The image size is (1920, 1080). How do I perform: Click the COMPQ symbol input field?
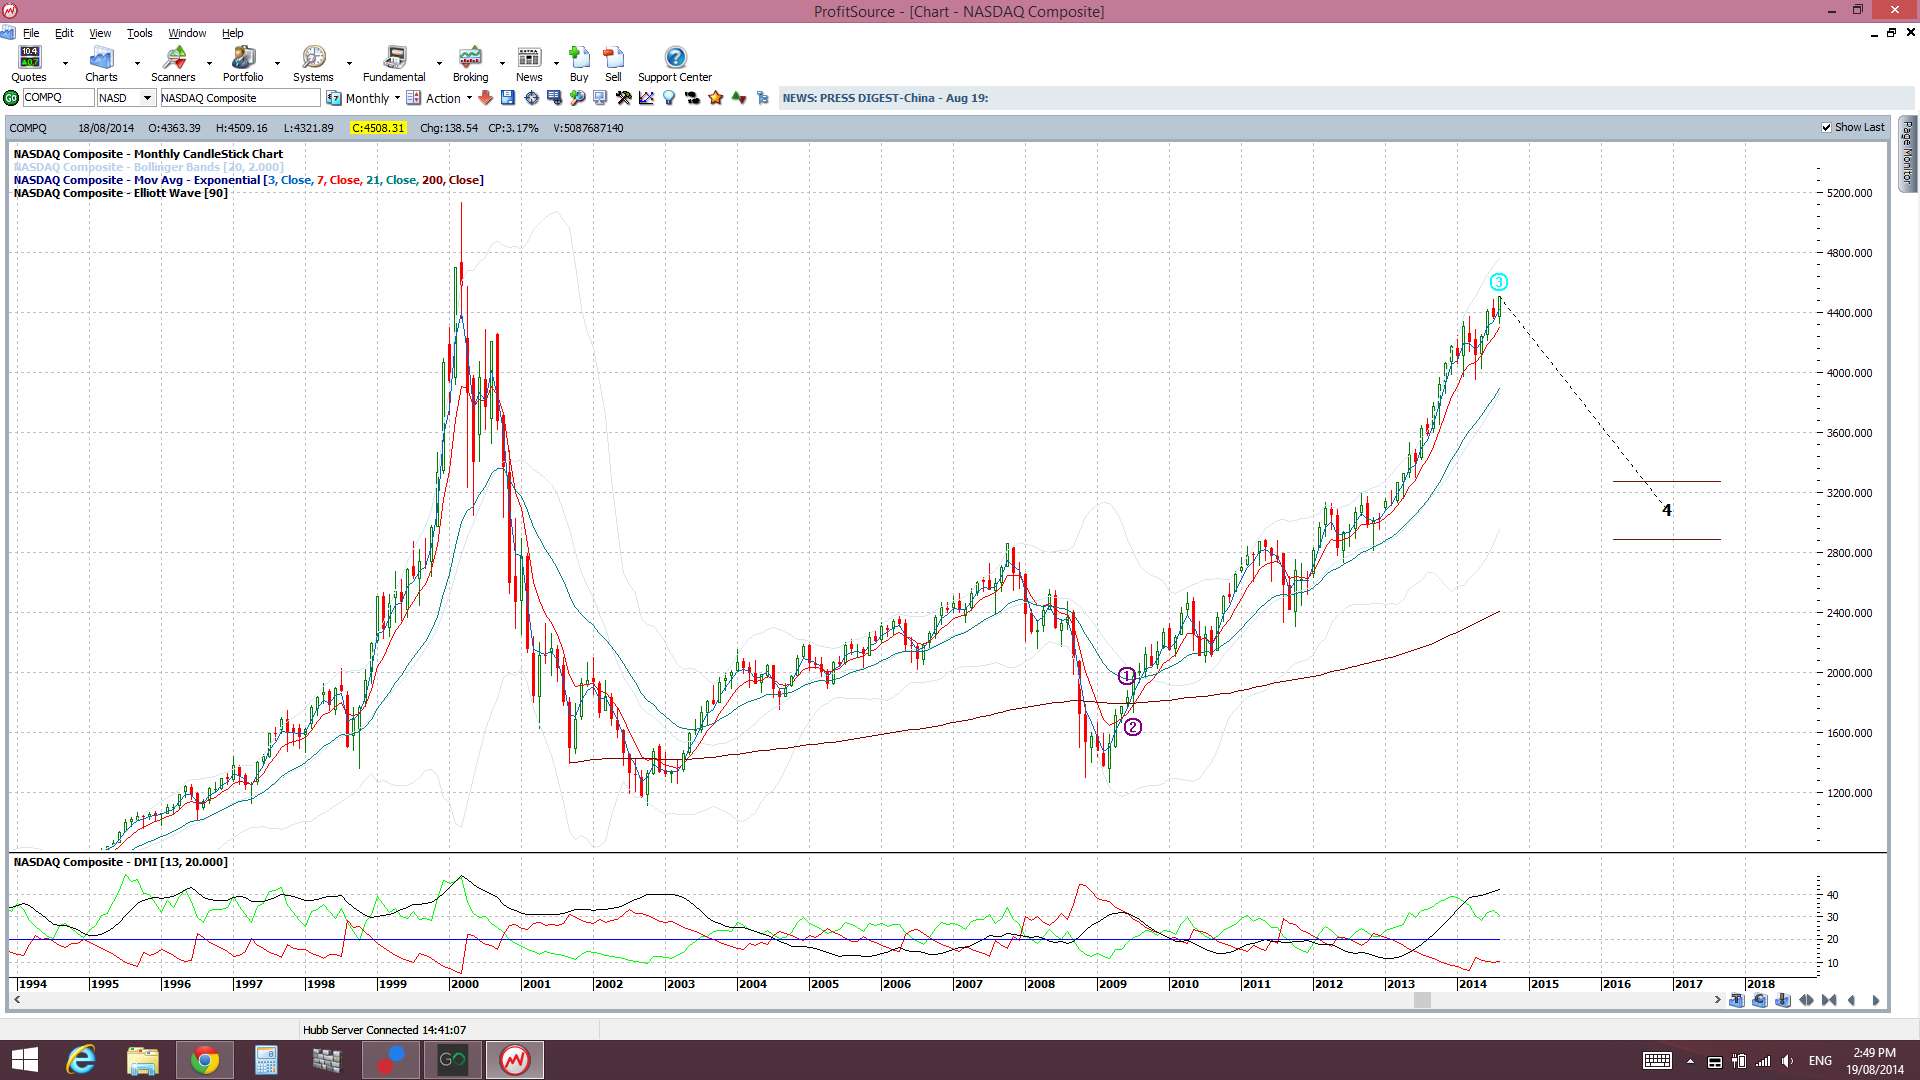pos(58,98)
